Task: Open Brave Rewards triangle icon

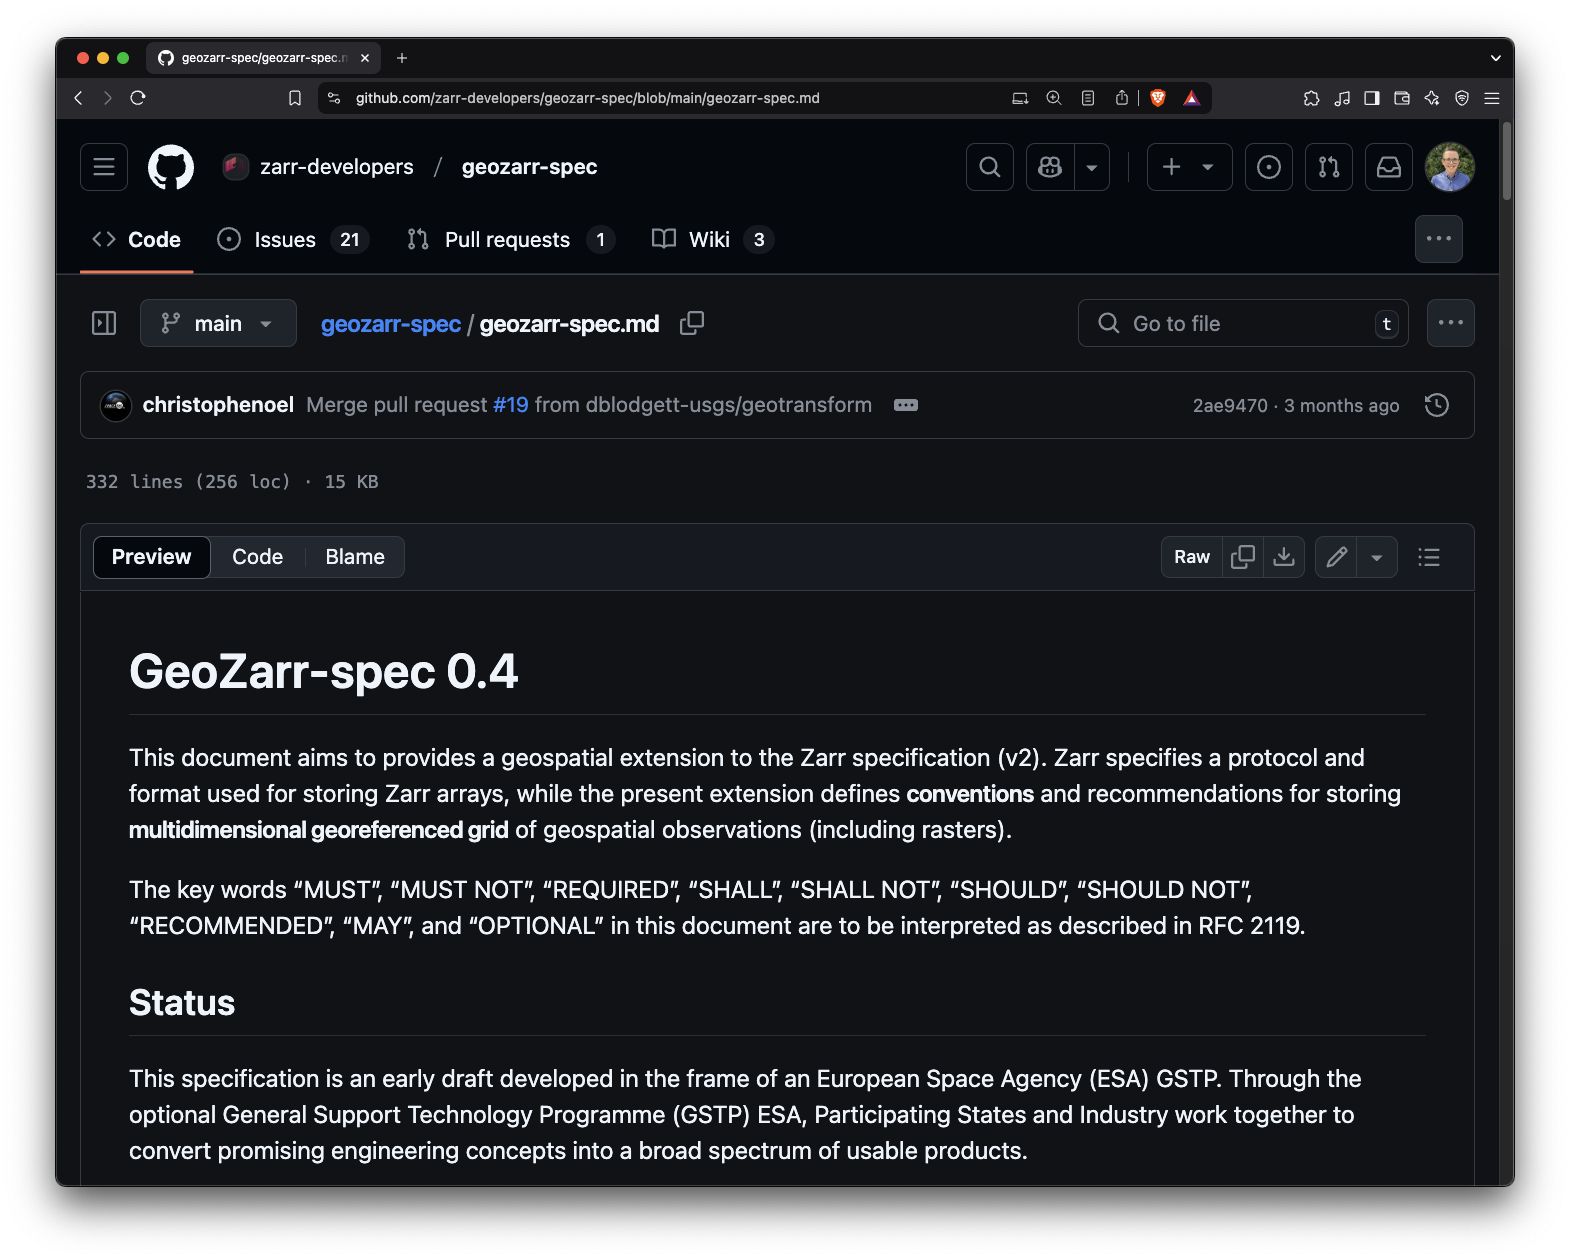Action: click(x=1191, y=98)
